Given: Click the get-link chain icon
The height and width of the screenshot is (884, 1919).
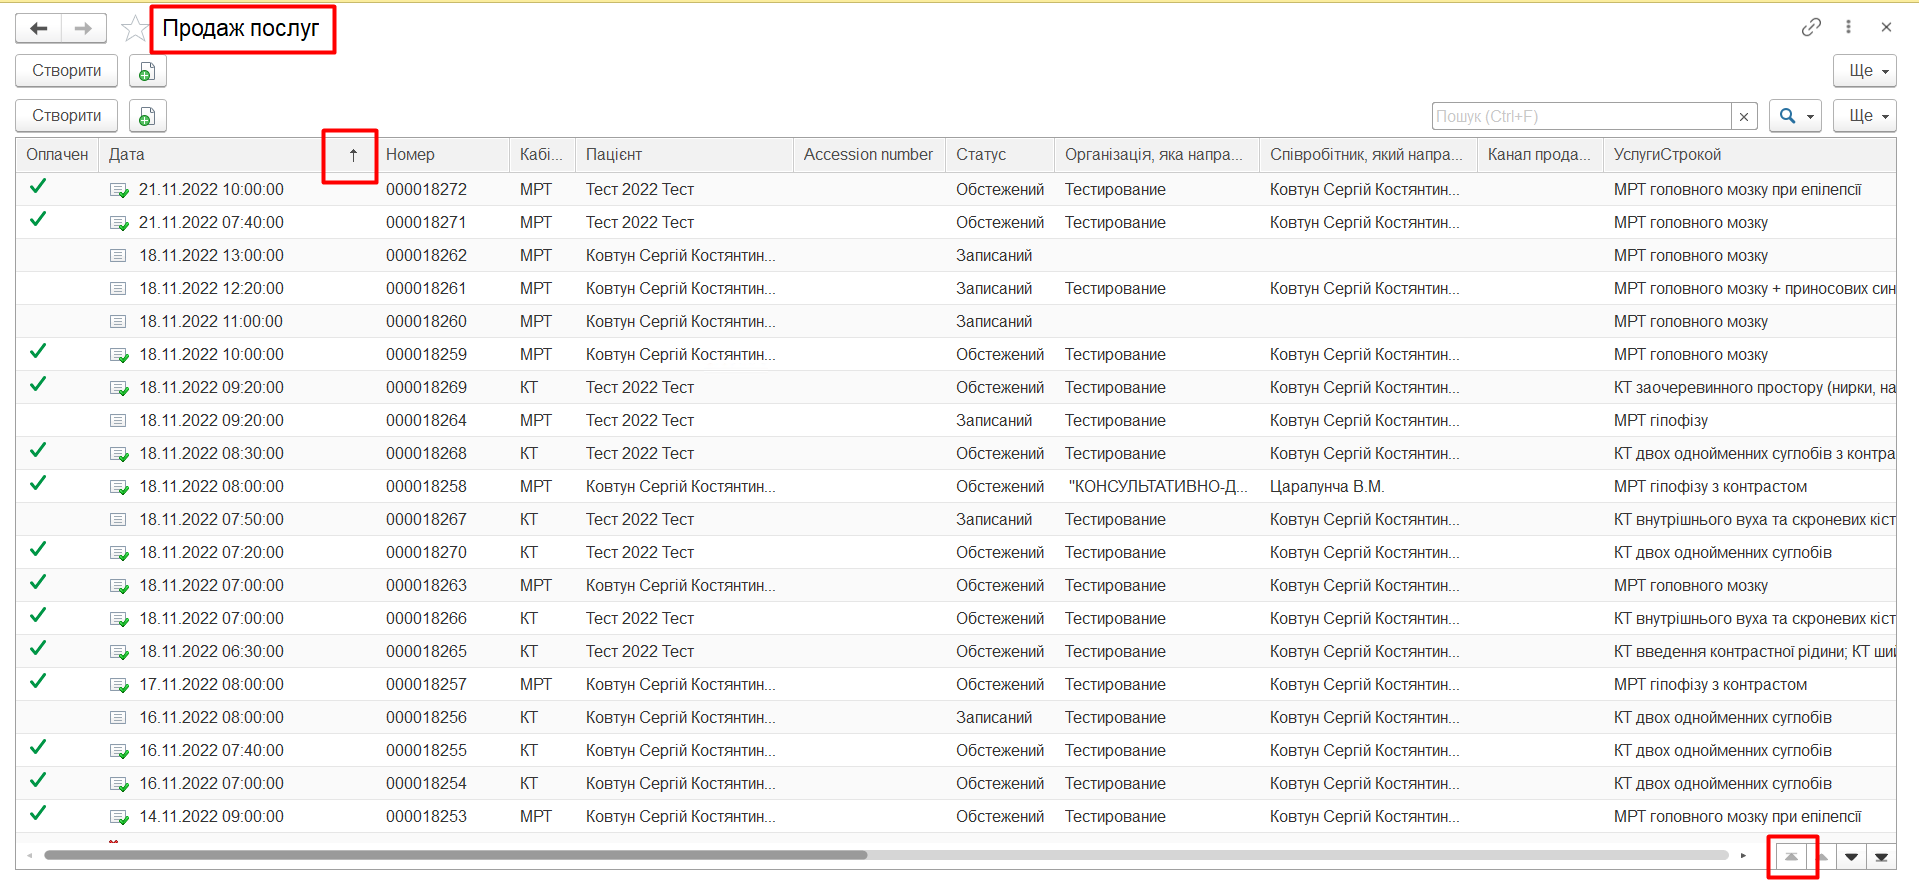Looking at the screenshot, I should [1811, 27].
